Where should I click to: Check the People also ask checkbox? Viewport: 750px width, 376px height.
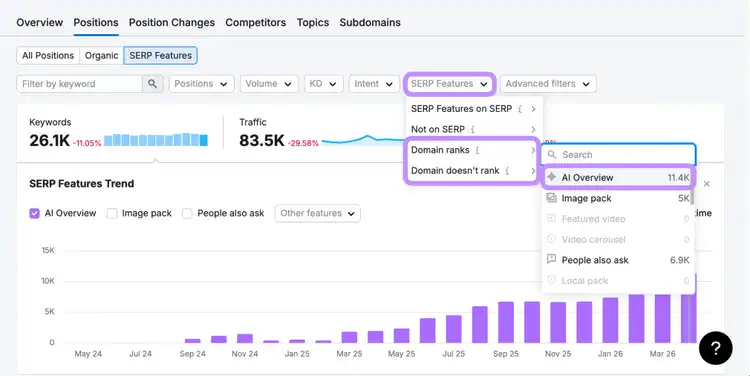point(188,213)
